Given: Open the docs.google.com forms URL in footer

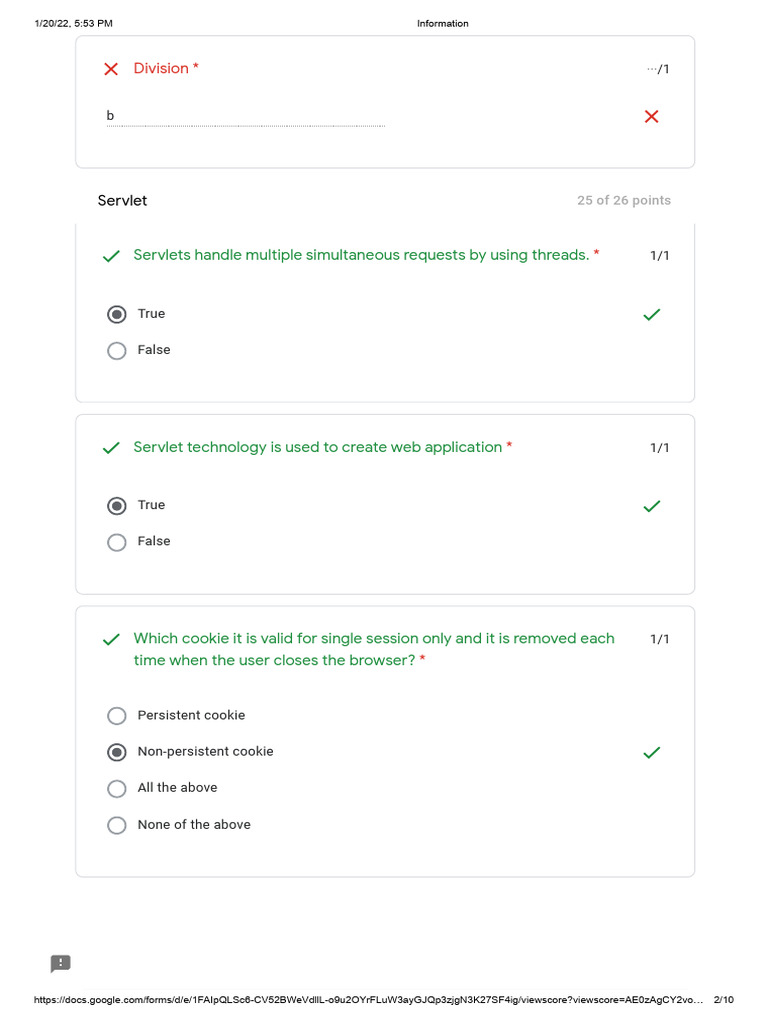Looking at the screenshot, I should click(x=368, y=999).
